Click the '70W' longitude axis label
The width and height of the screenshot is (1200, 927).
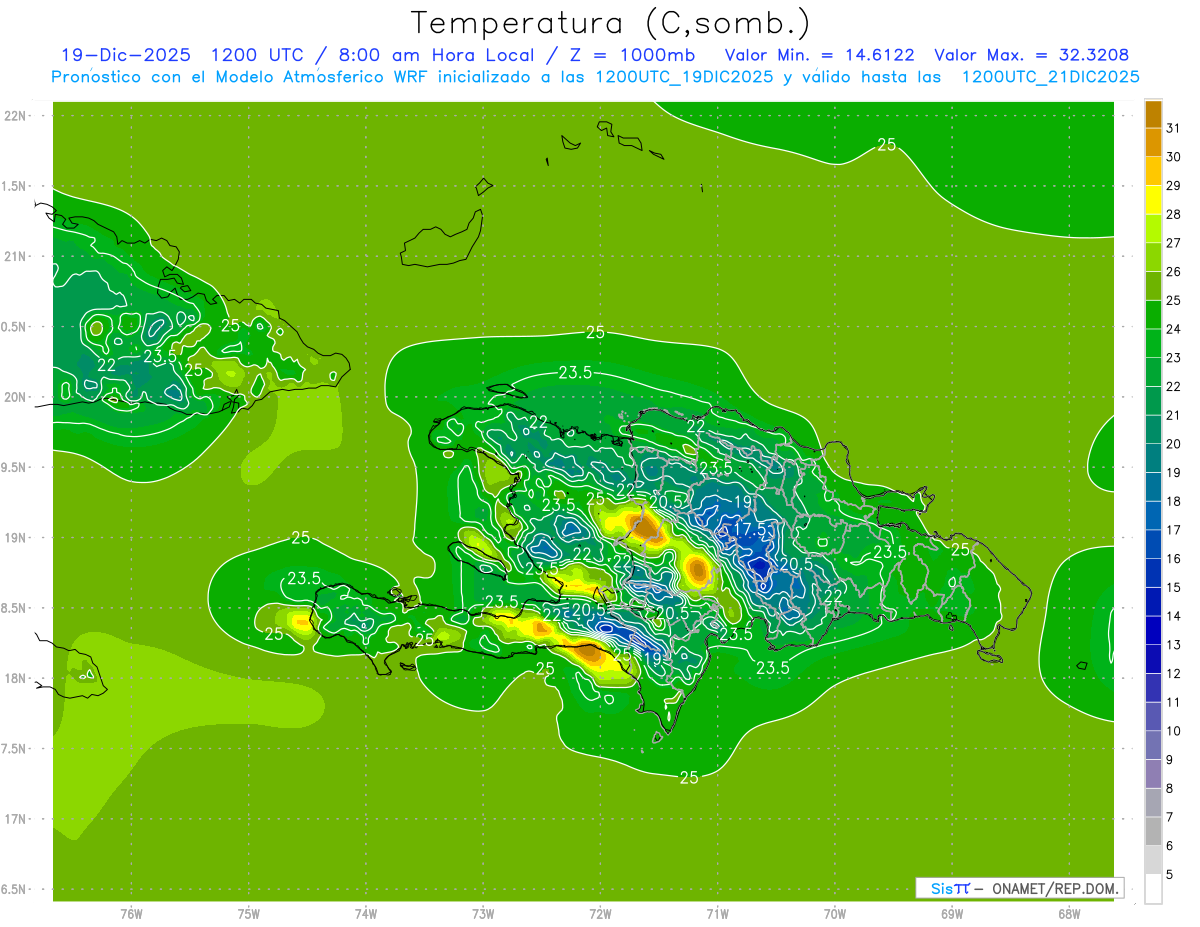(835, 913)
